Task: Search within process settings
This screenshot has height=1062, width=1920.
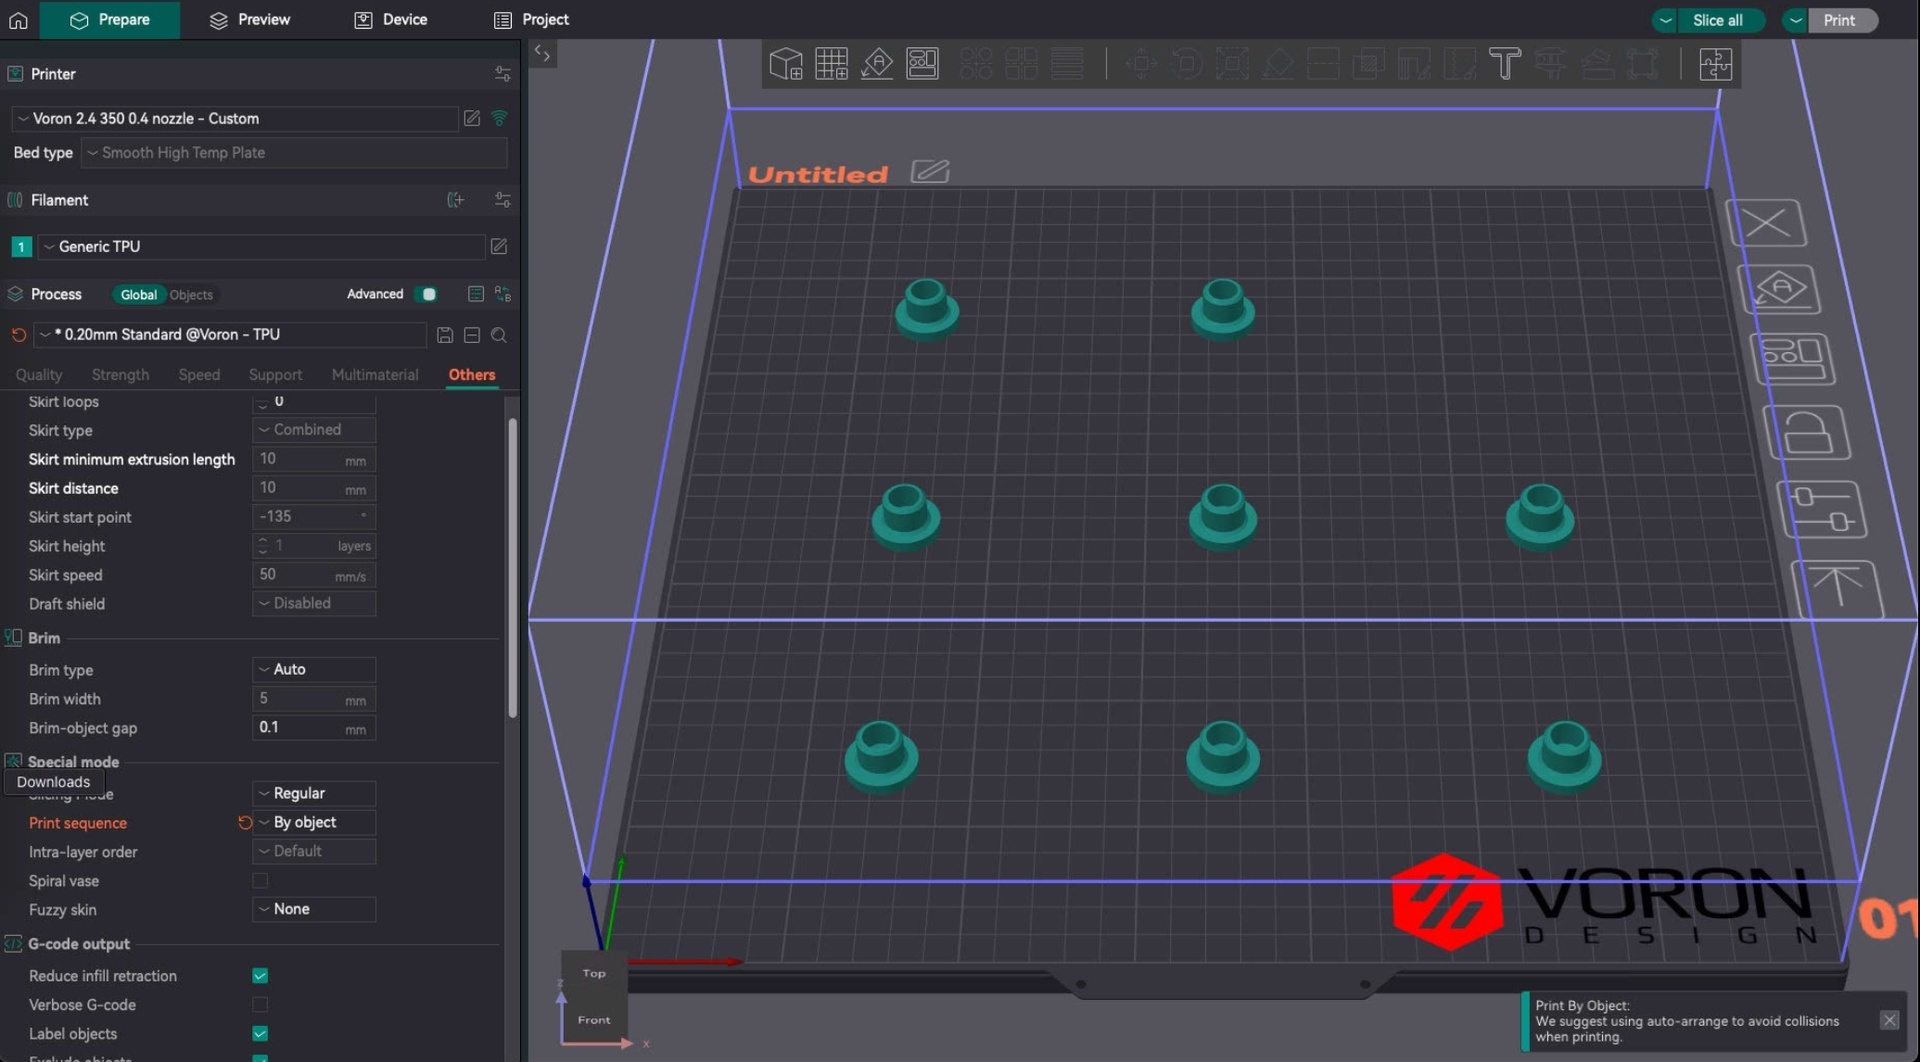Action: (x=499, y=335)
